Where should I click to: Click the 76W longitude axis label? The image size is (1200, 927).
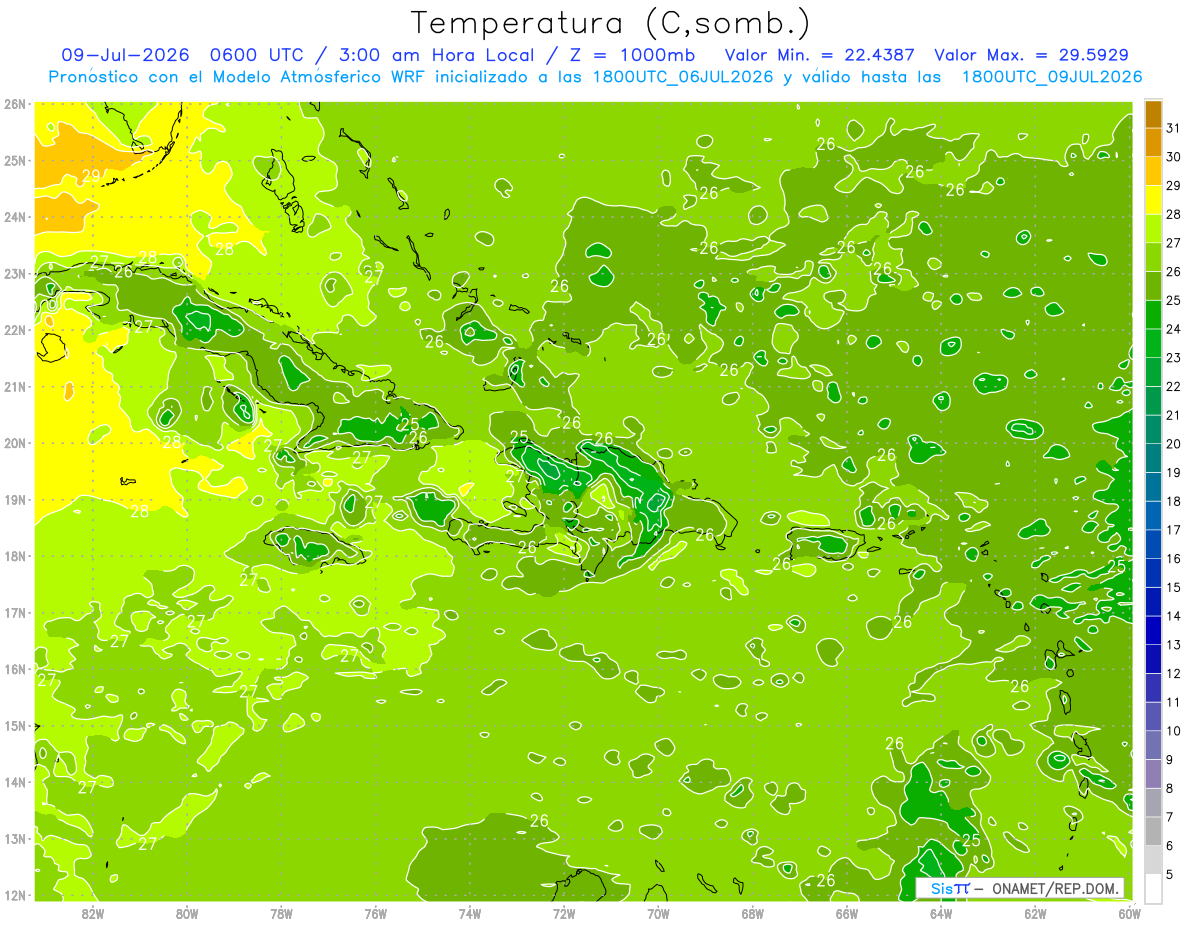[376, 913]
